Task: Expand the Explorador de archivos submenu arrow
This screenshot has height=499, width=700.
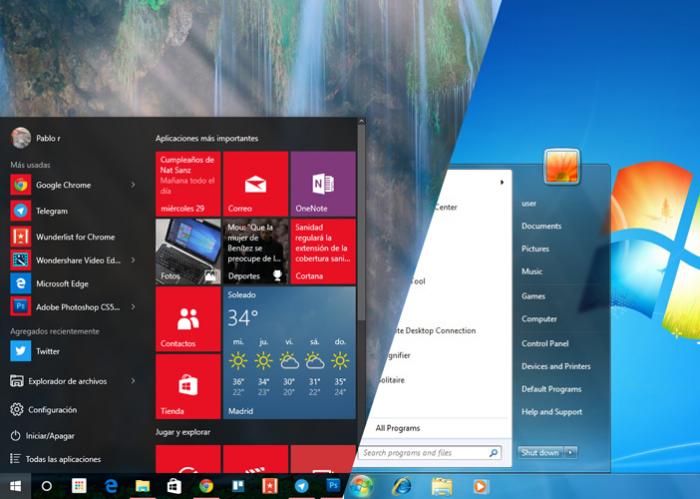Action: [133, 381]
